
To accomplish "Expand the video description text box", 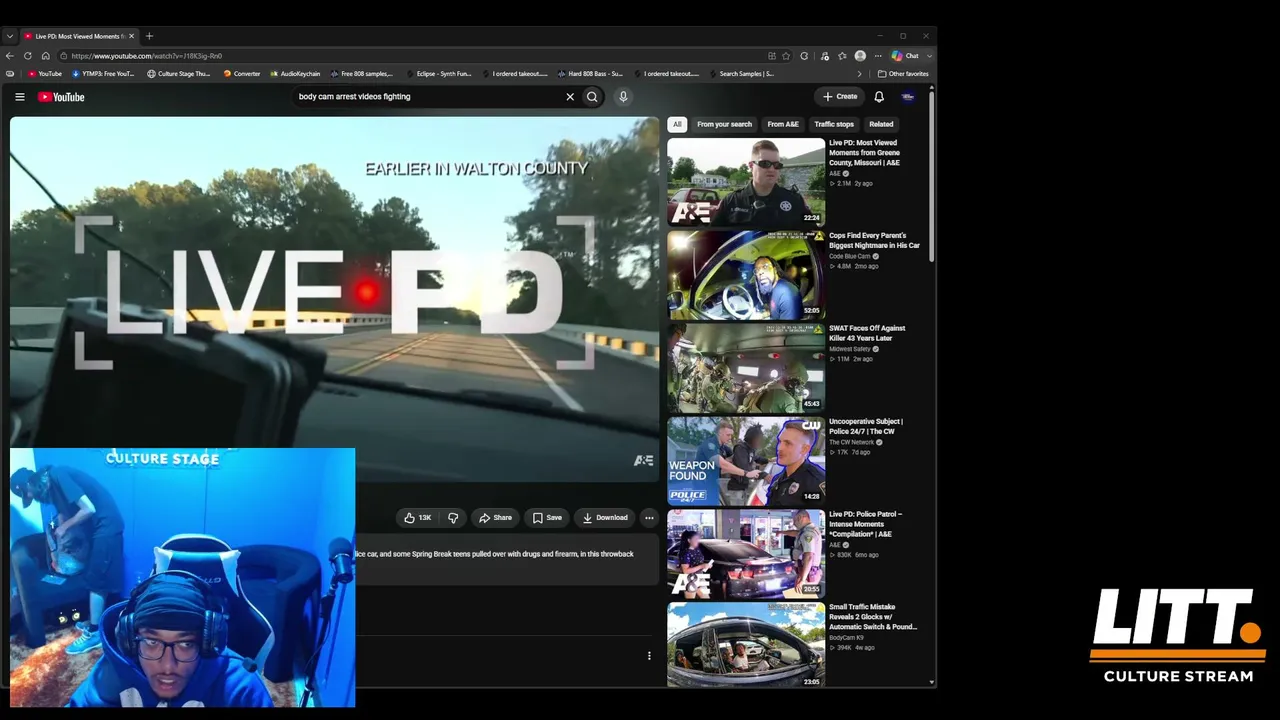I will pyautogui.click(x=507, y=560).
